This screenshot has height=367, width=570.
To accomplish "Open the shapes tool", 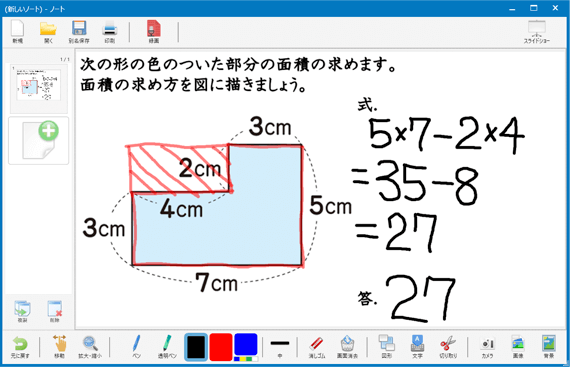I will click(x=386, y=347).
